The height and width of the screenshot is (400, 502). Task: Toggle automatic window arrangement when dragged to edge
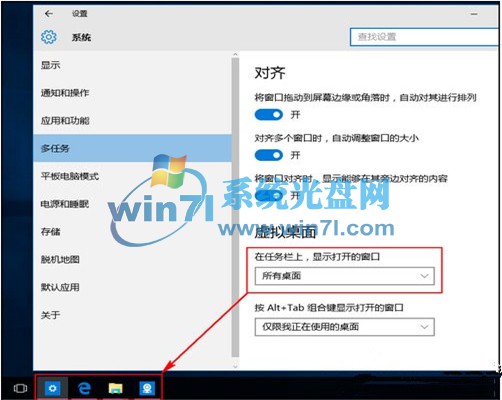tap(269, 115)
